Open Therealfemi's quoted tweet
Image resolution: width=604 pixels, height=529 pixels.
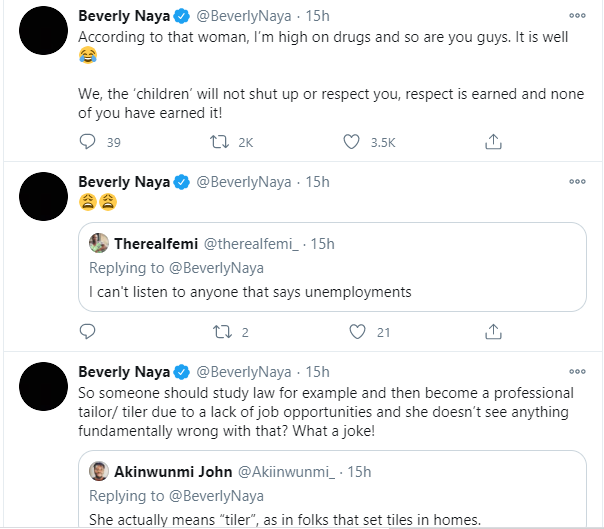coord(332,267)
